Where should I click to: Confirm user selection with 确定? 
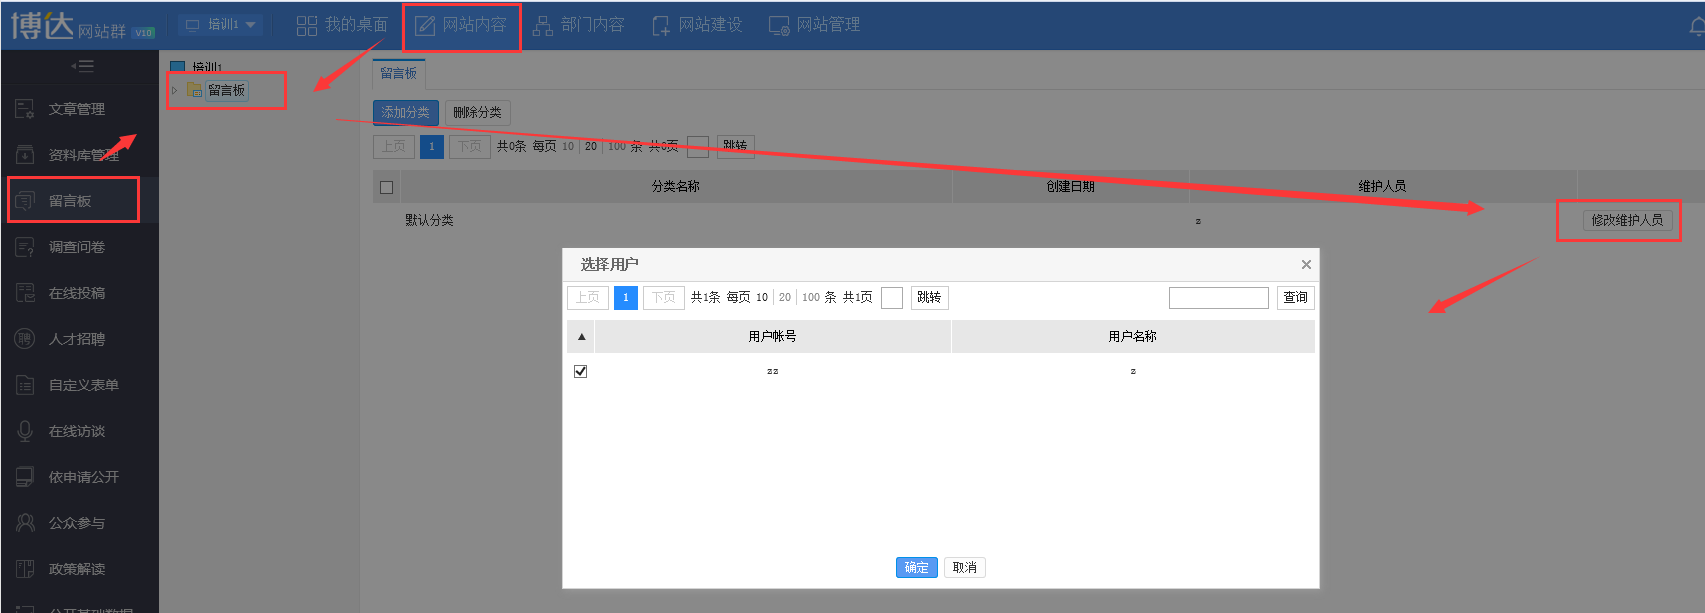click(916, 568)
